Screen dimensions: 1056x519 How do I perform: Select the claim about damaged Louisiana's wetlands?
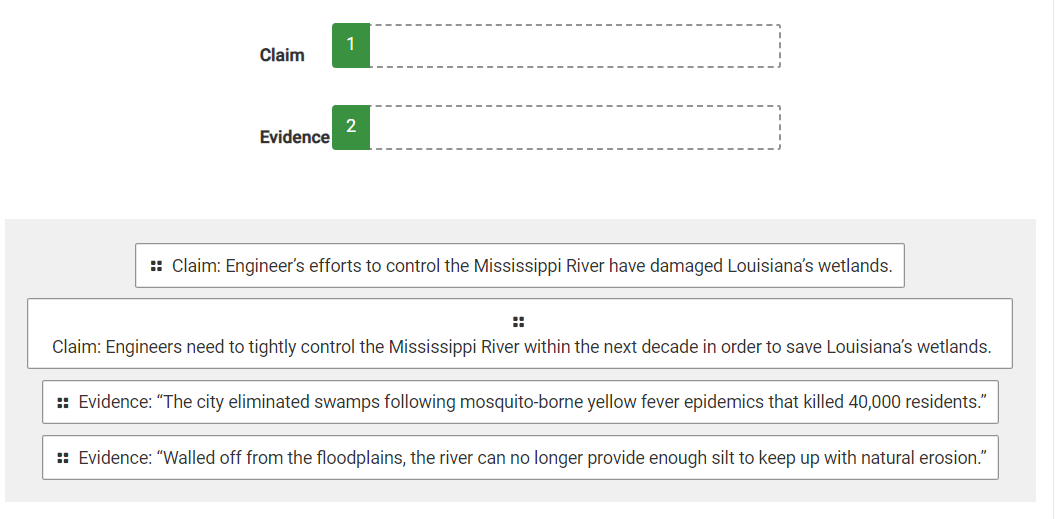coord(520,266)
